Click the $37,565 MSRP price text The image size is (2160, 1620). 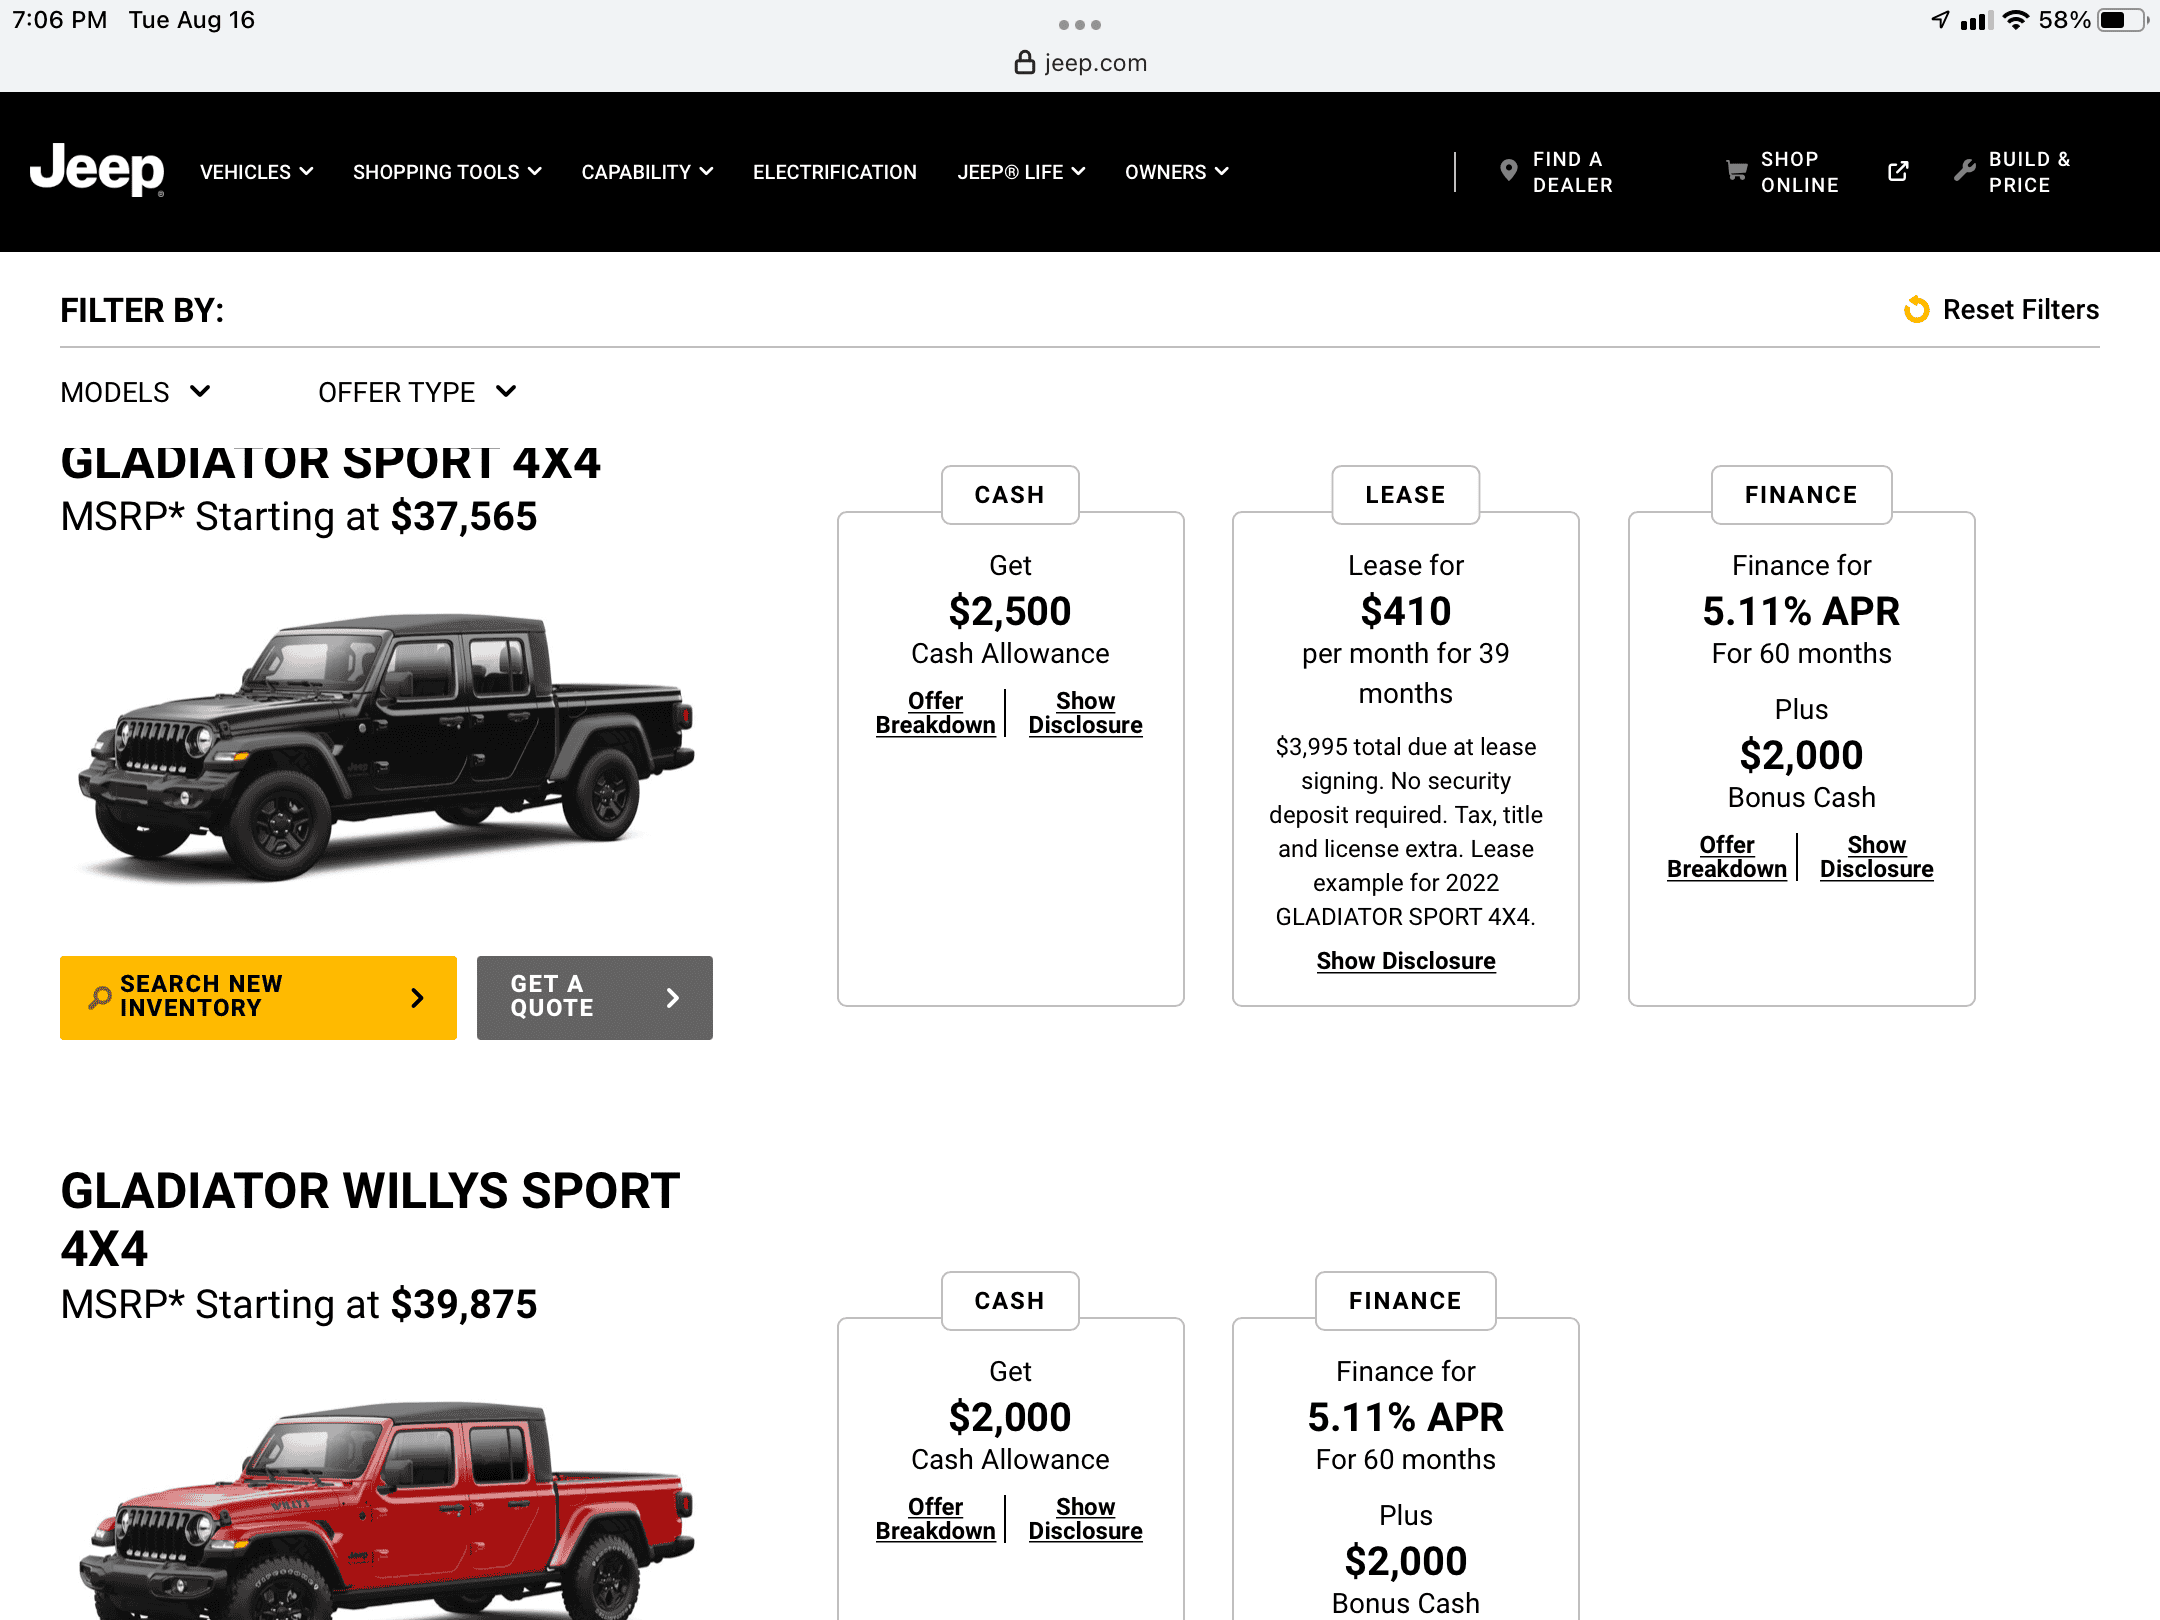(x=464, y=517)
